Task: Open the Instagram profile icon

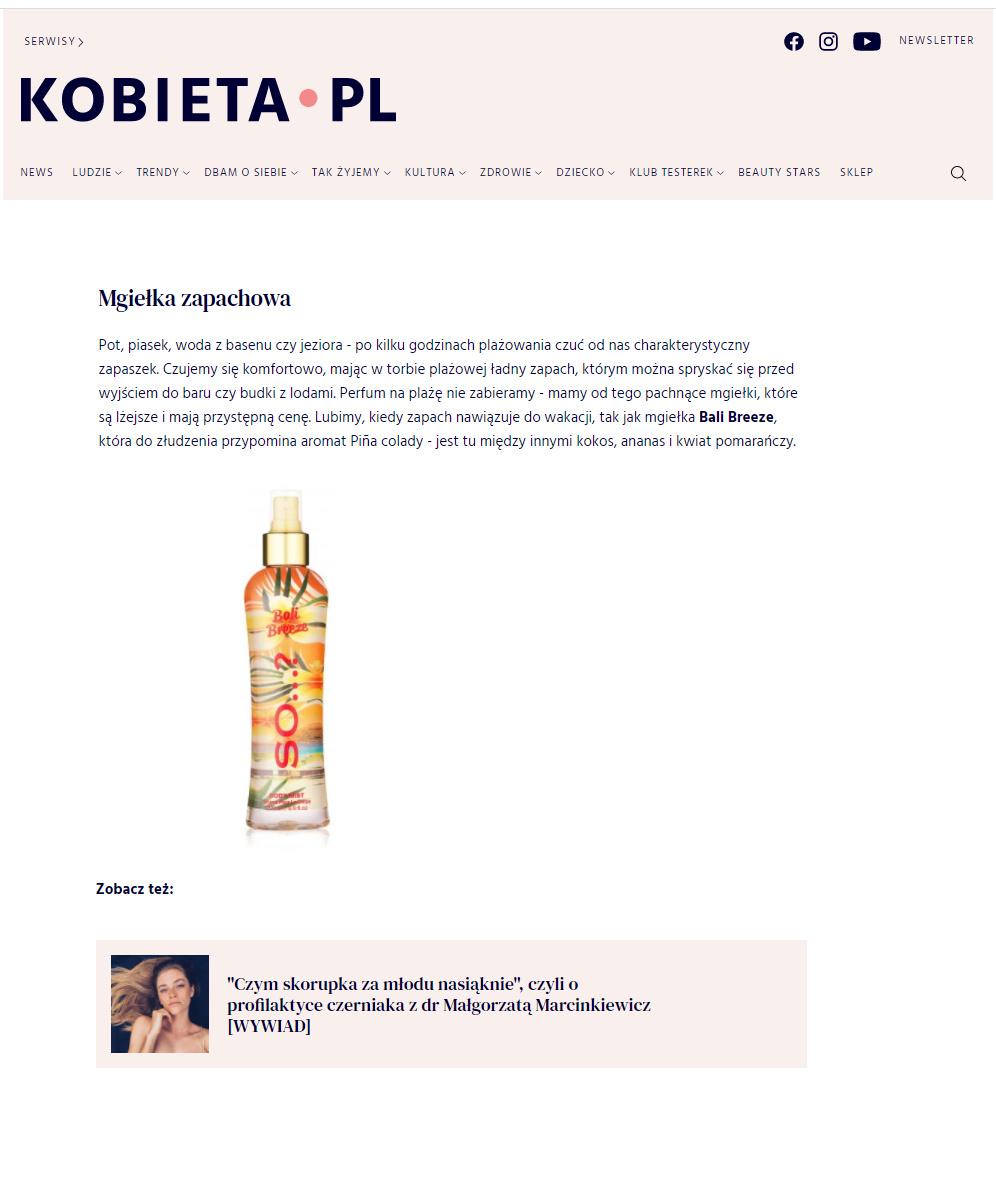Action: 828,42
